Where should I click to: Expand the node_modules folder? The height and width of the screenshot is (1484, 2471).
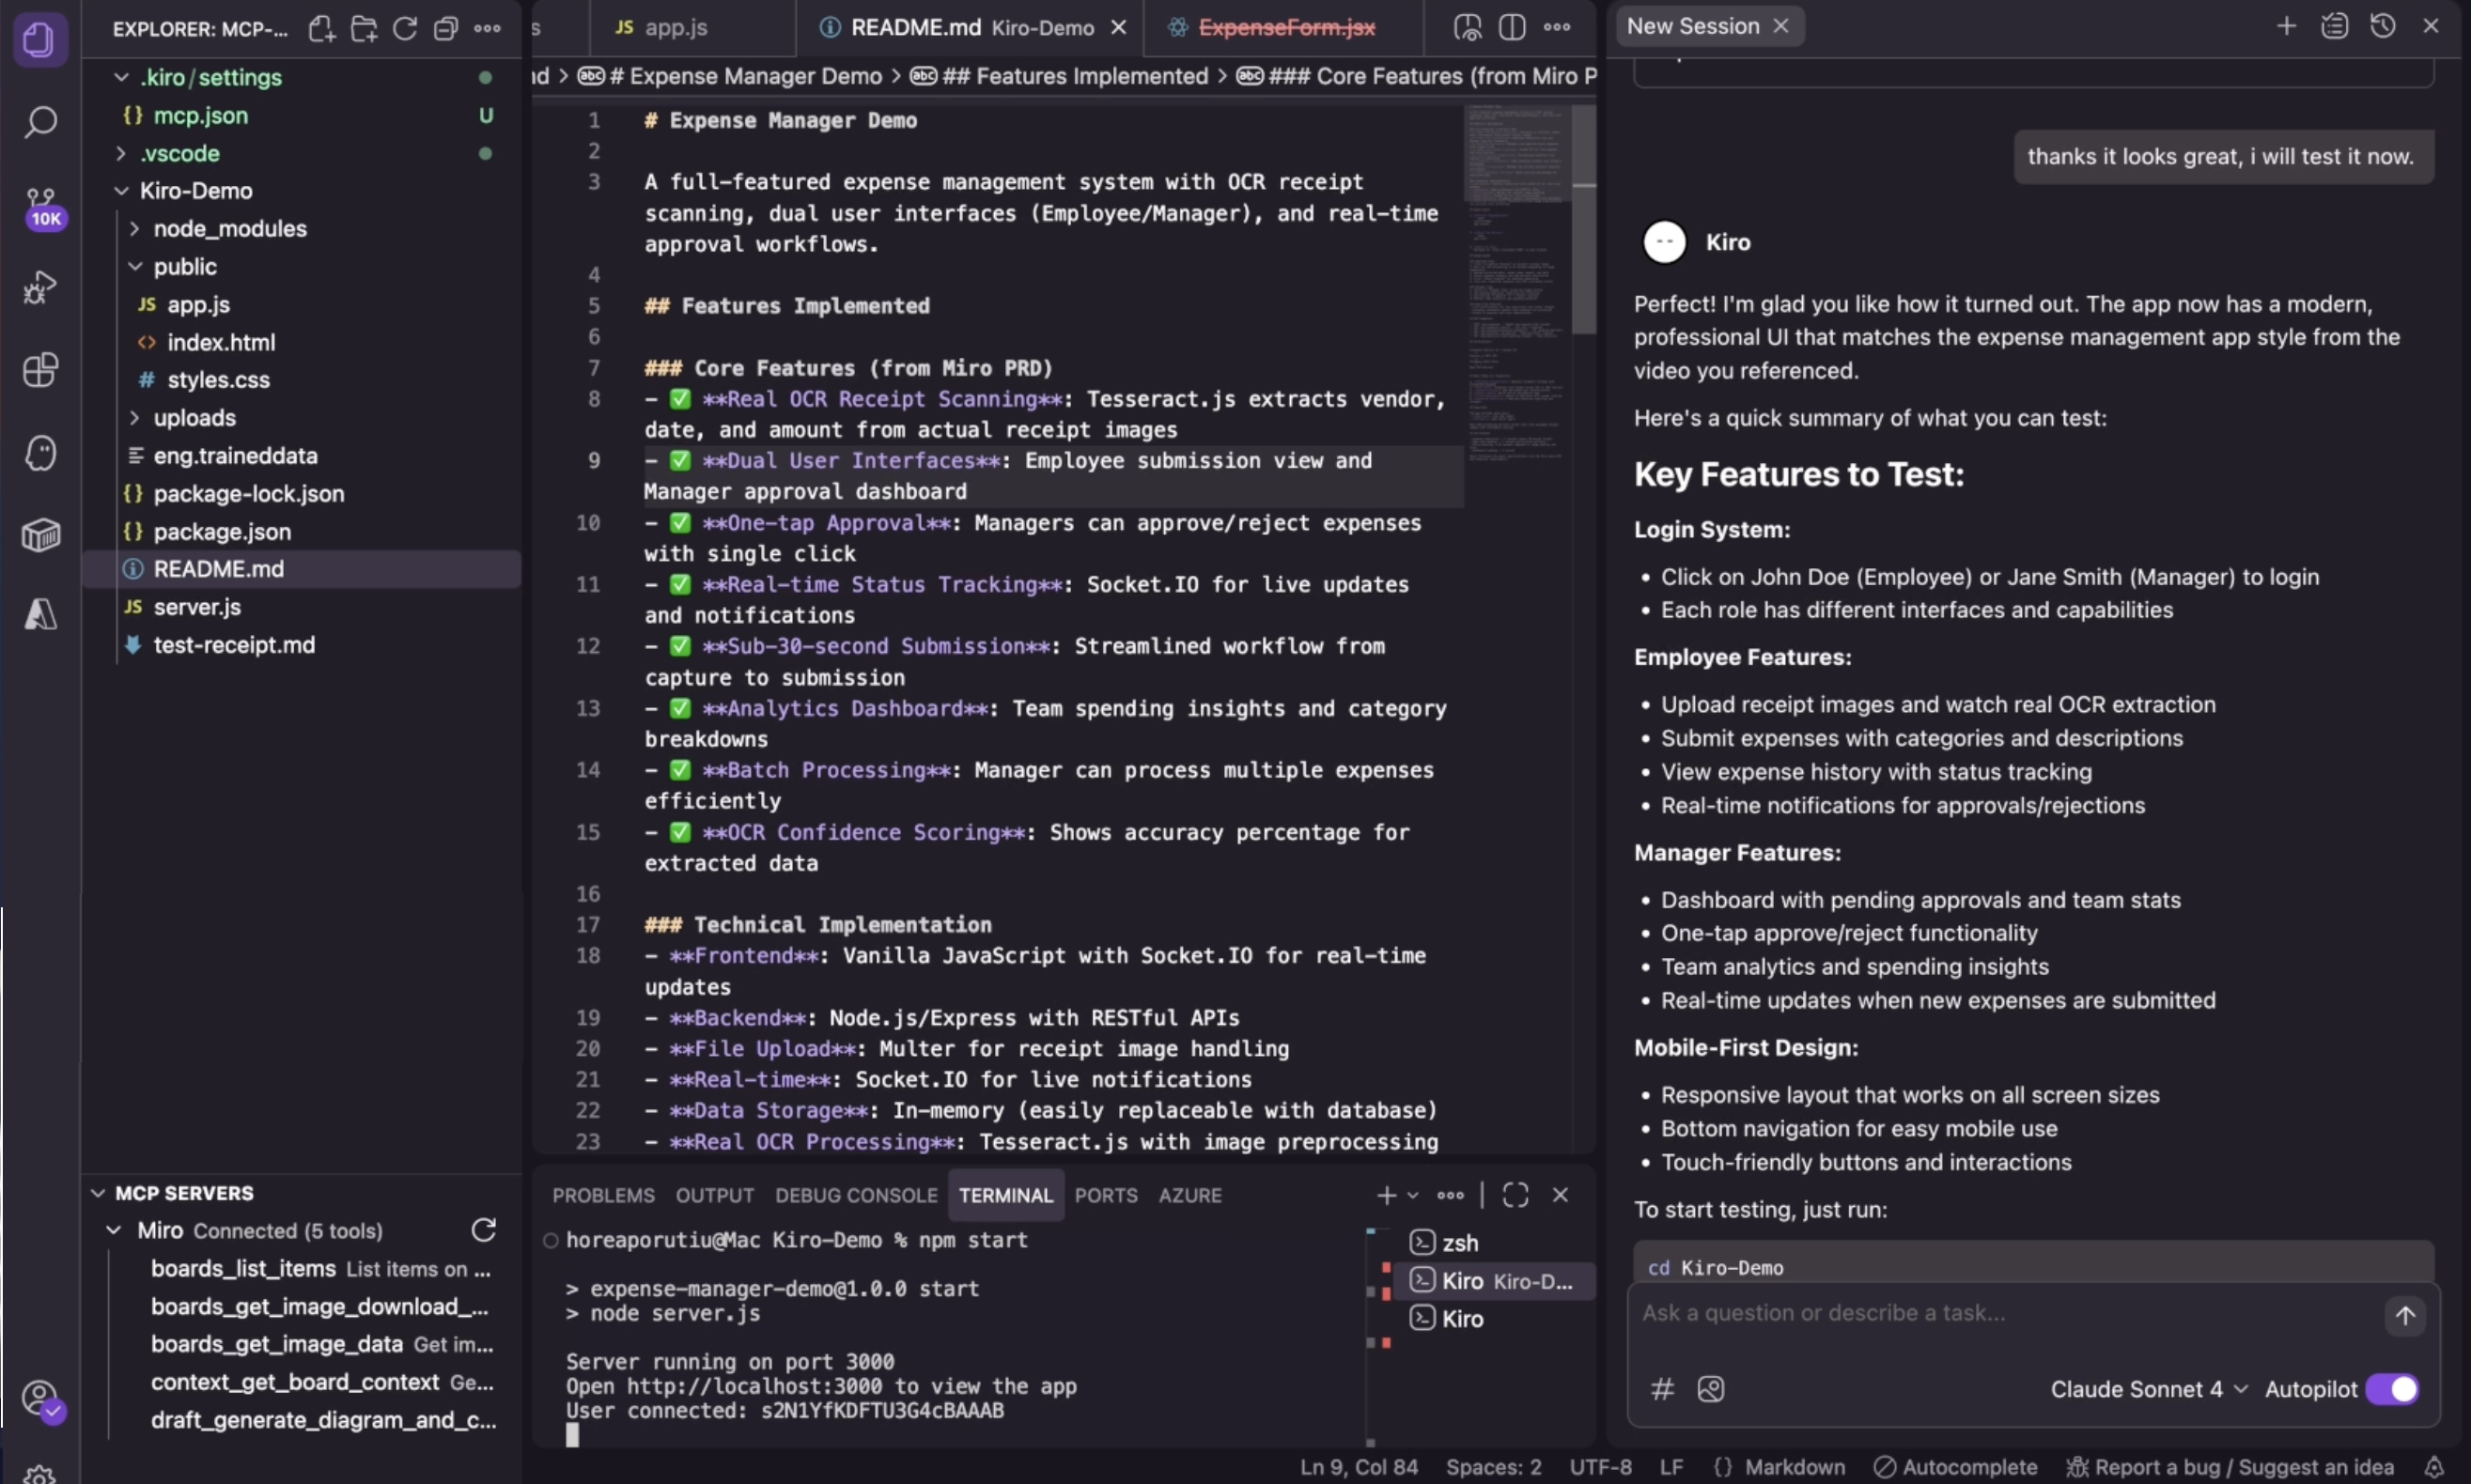coord(229,229)
